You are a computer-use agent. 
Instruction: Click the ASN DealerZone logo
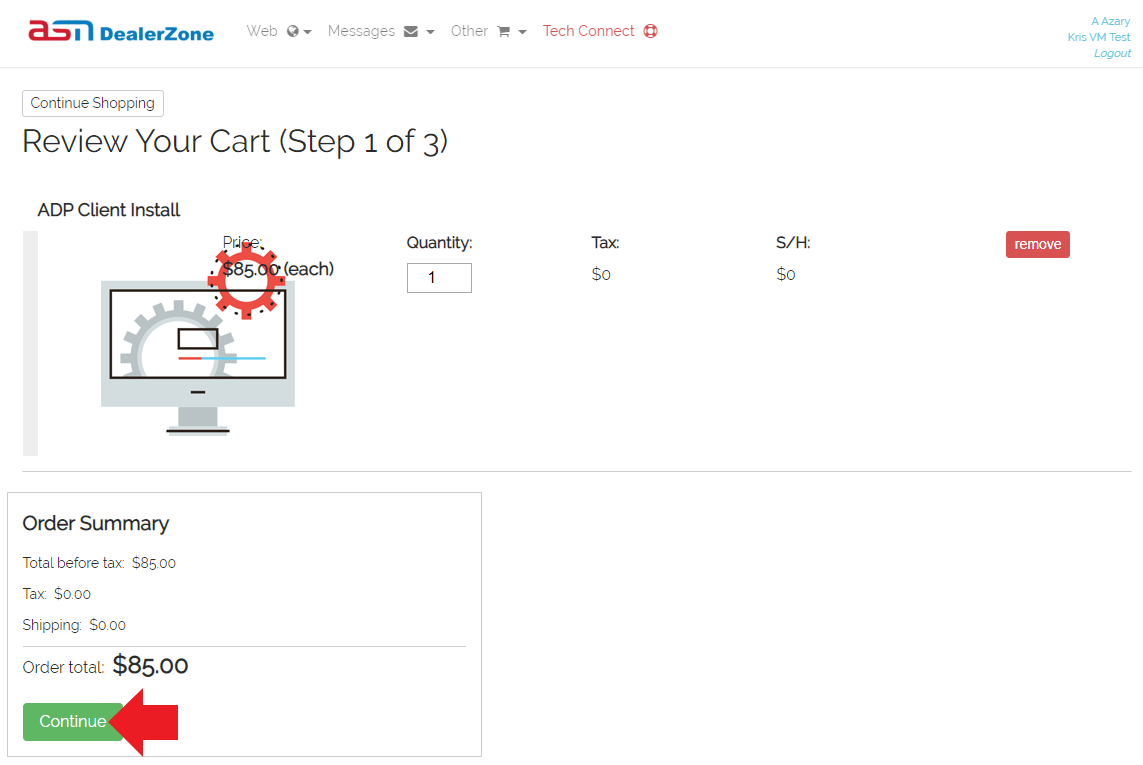[121, 31]
